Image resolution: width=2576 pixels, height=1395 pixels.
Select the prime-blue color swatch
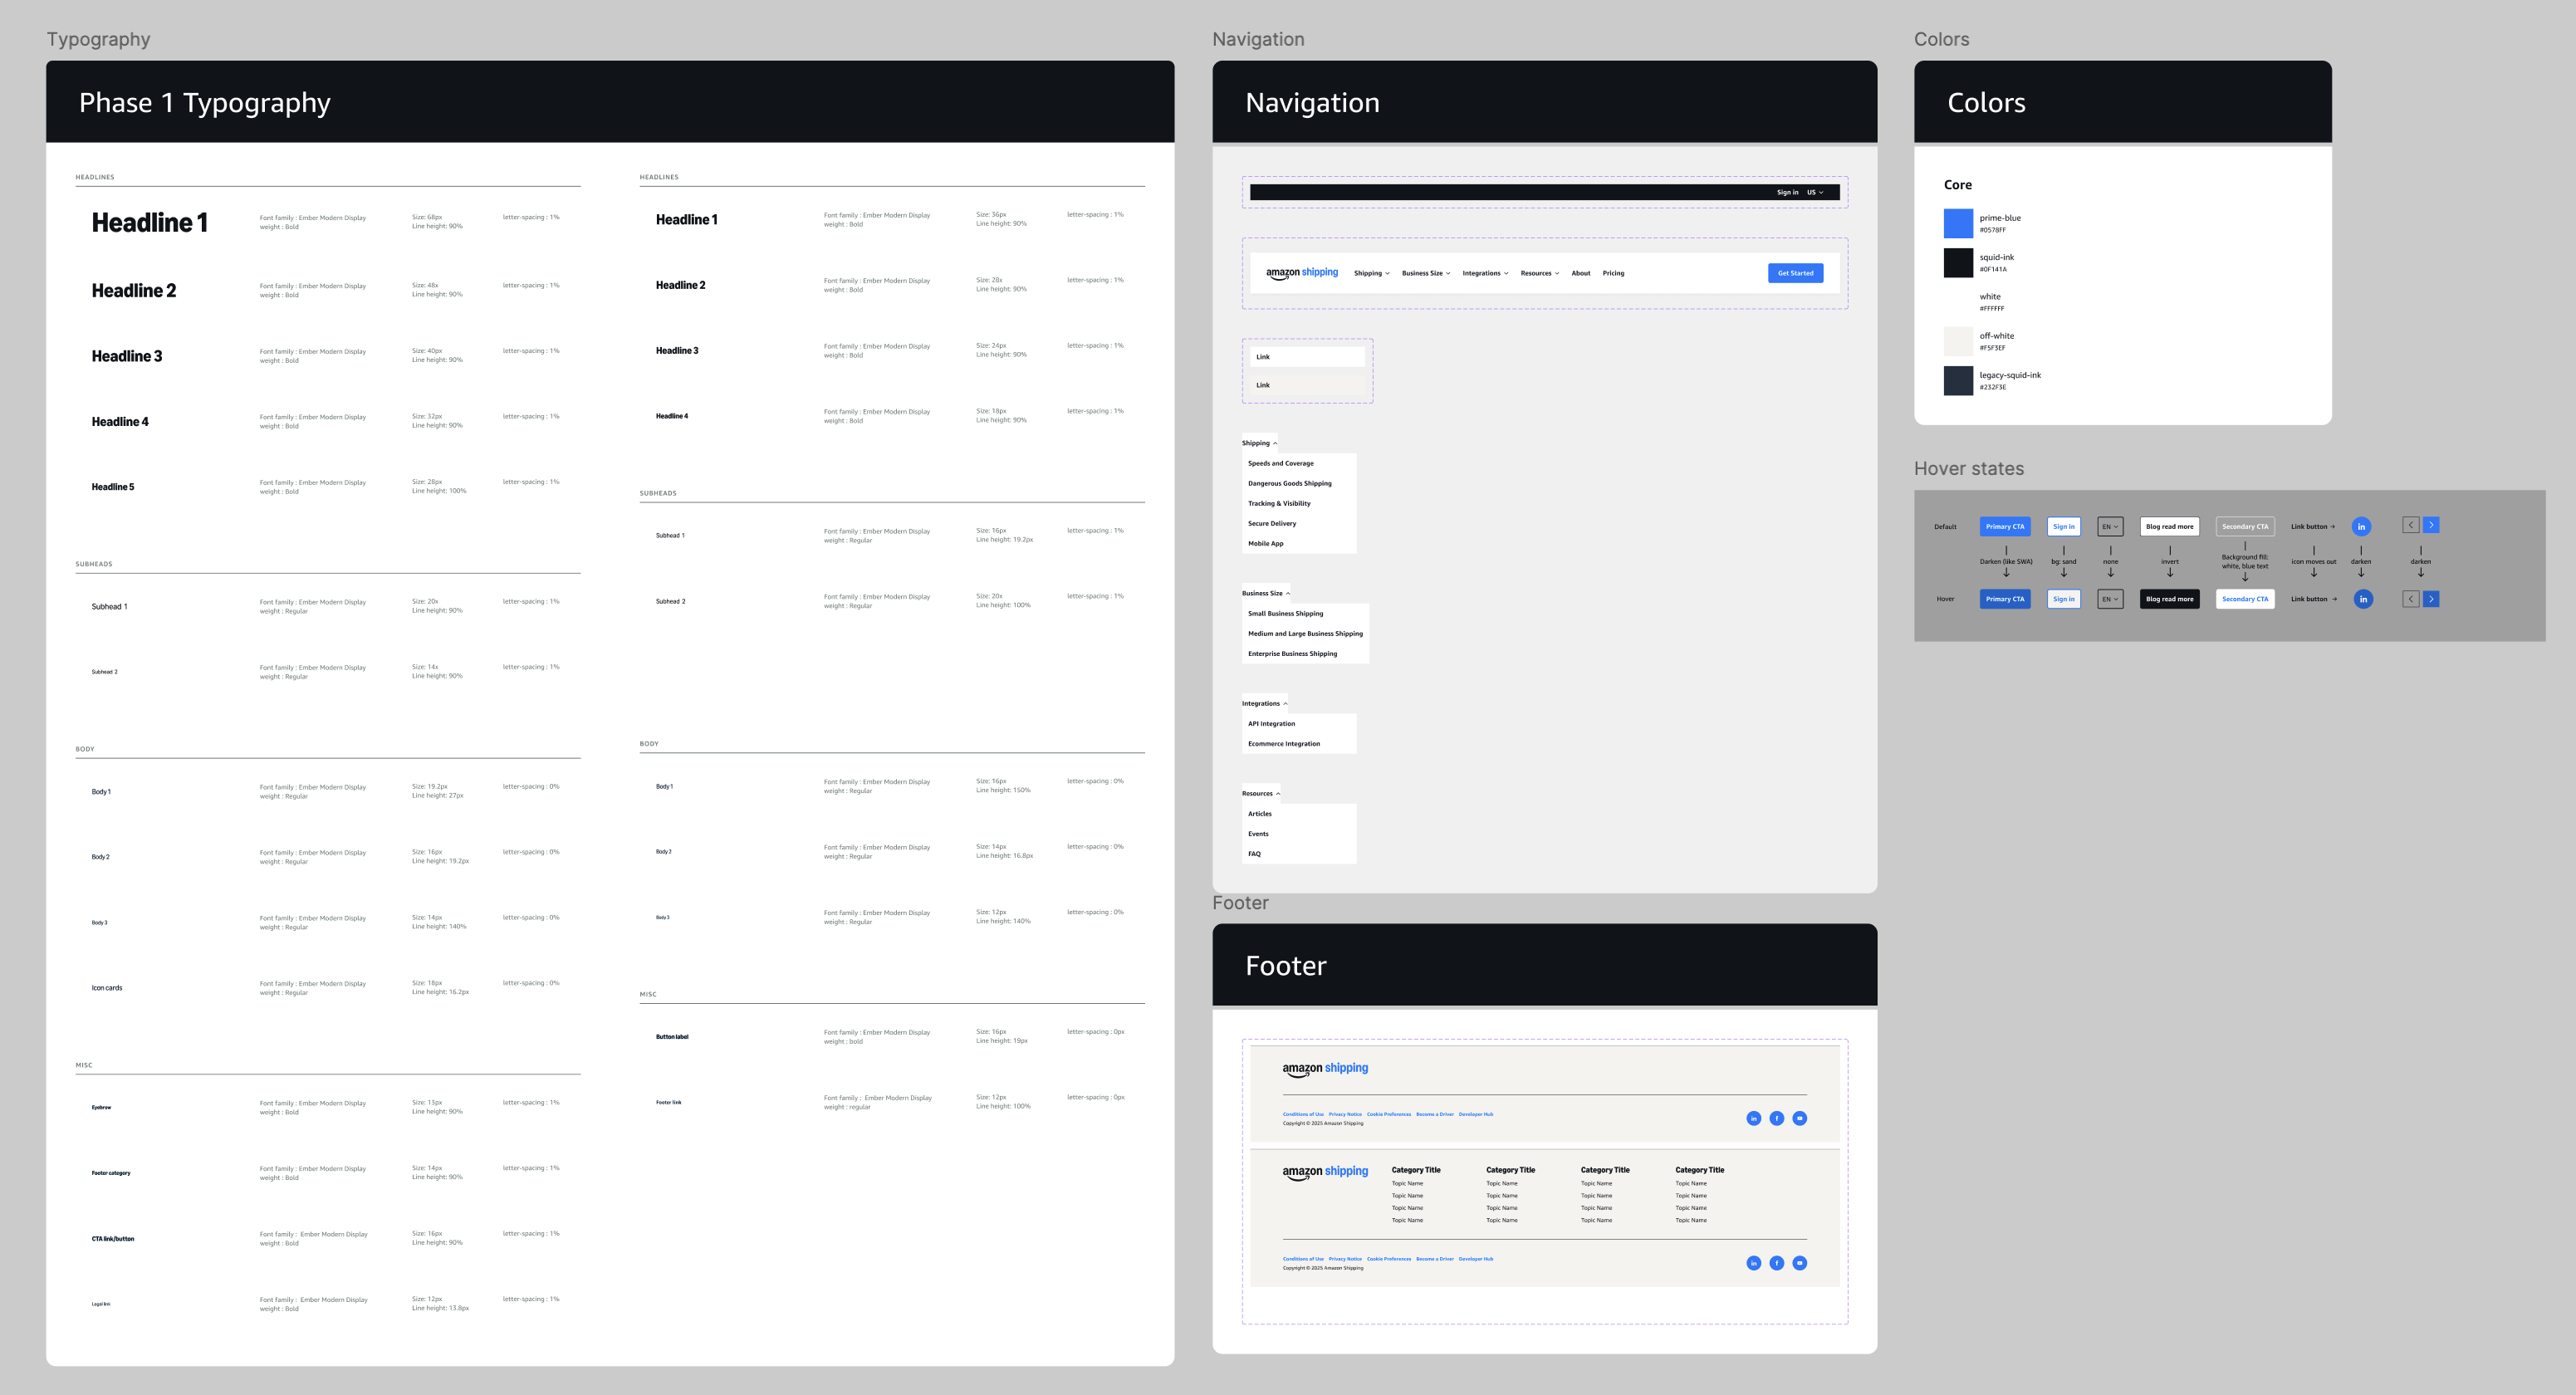1957,223
